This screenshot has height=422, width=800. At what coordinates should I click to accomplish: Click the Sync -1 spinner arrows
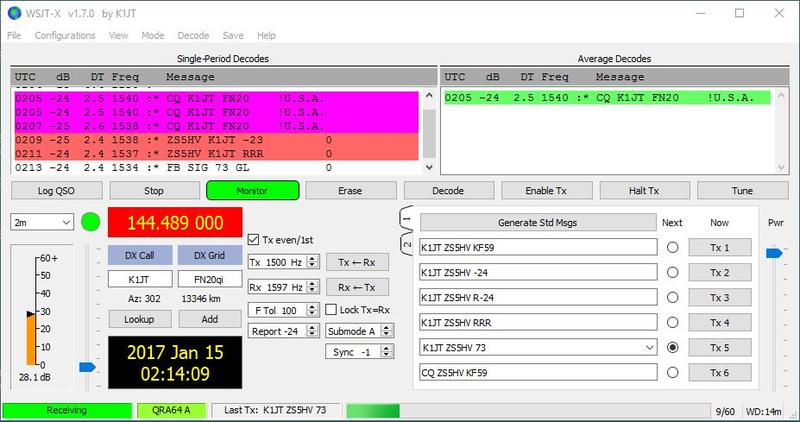387,352
